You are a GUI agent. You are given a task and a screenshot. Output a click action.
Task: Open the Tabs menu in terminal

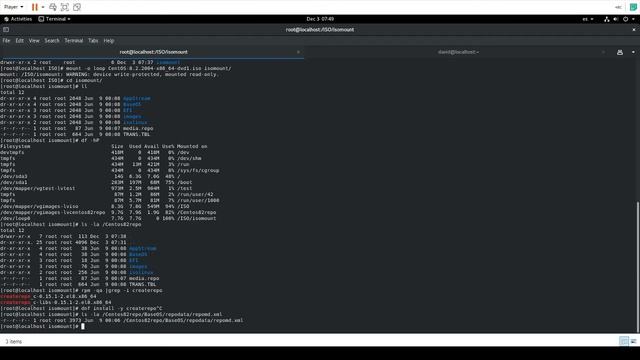(93, 40)
